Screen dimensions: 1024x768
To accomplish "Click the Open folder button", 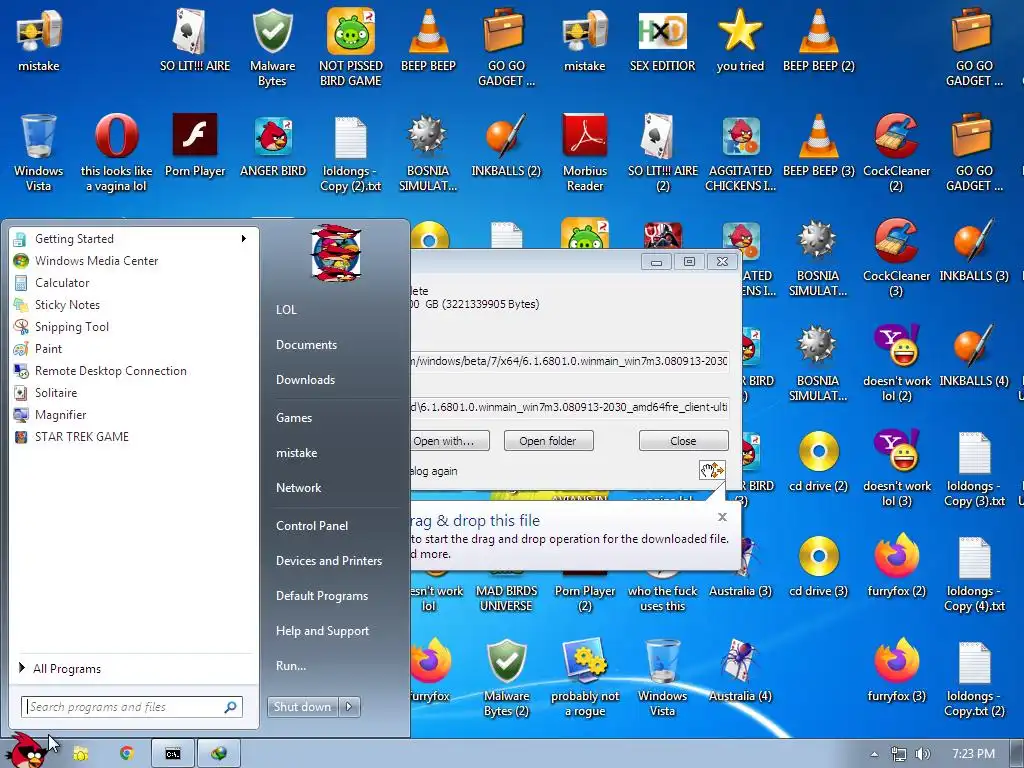I will coord(549,441).
